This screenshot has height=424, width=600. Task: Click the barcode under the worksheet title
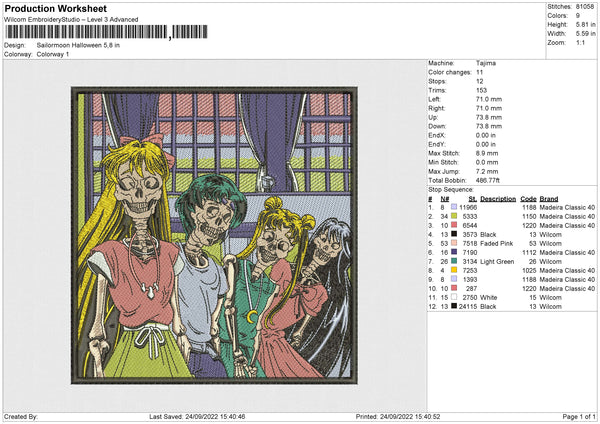[x=106, y=32]
